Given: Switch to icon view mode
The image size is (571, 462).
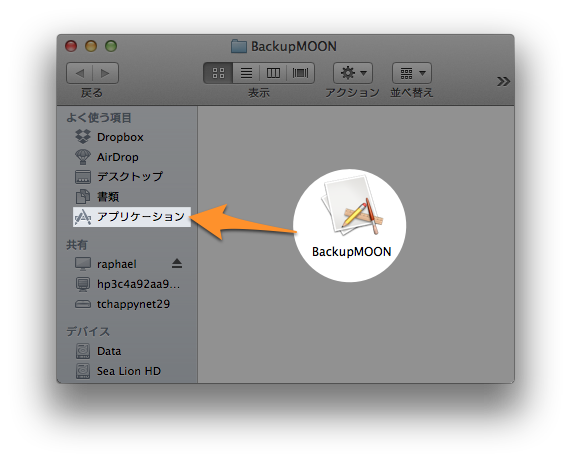Looking at the screenshot, I should 218,73.
